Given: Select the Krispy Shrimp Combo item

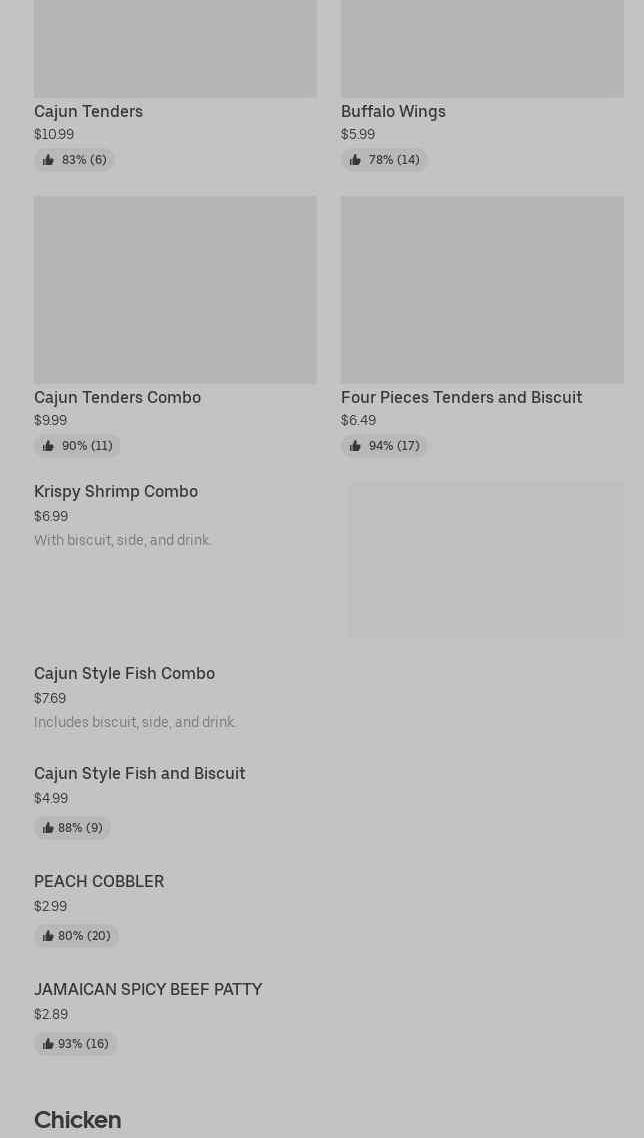Looking at the screenshot, I should coord(116,491).
